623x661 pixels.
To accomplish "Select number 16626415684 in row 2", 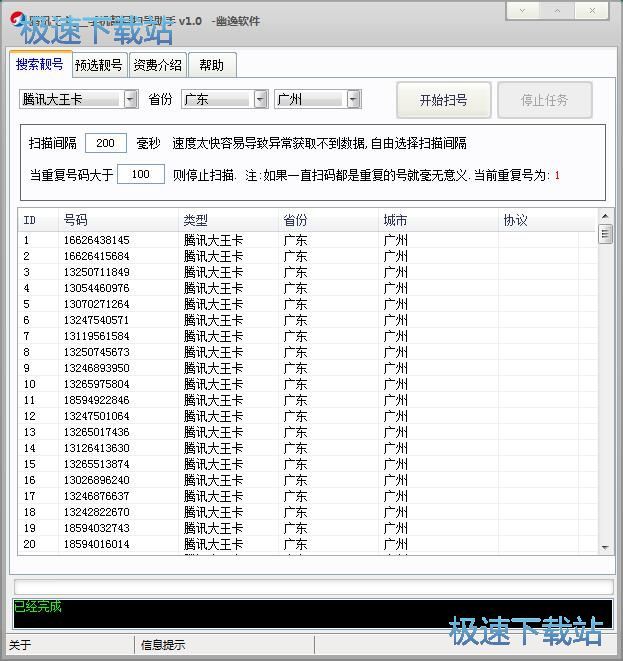I will [x=97, y=256].
